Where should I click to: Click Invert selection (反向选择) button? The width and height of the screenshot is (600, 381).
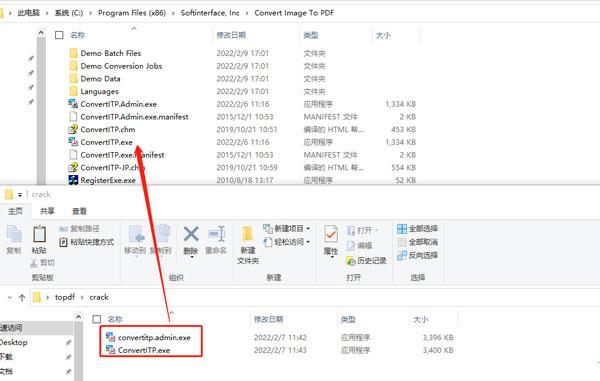417,255
